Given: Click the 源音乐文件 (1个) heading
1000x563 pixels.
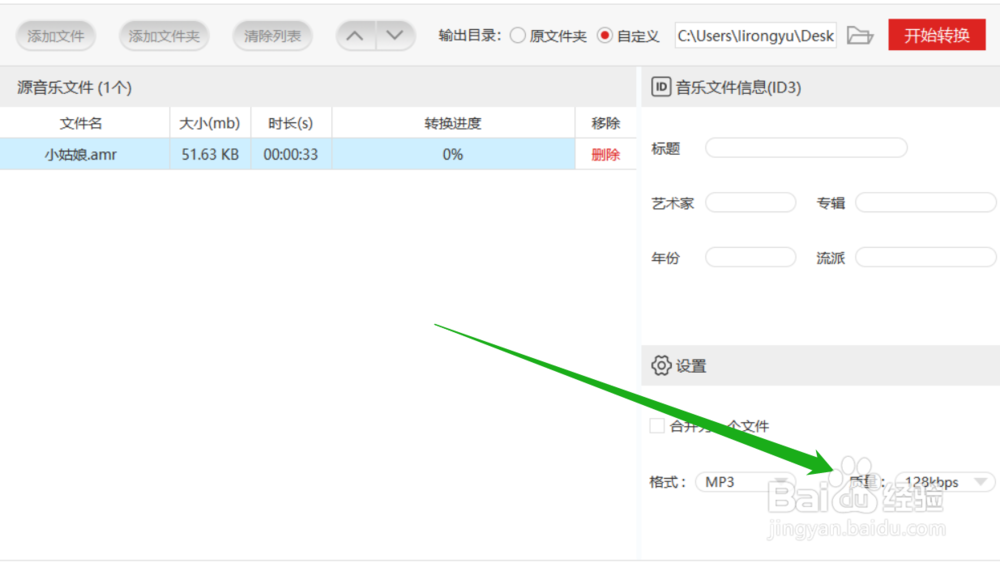Looking at the screenshot, I should [75, 87].
